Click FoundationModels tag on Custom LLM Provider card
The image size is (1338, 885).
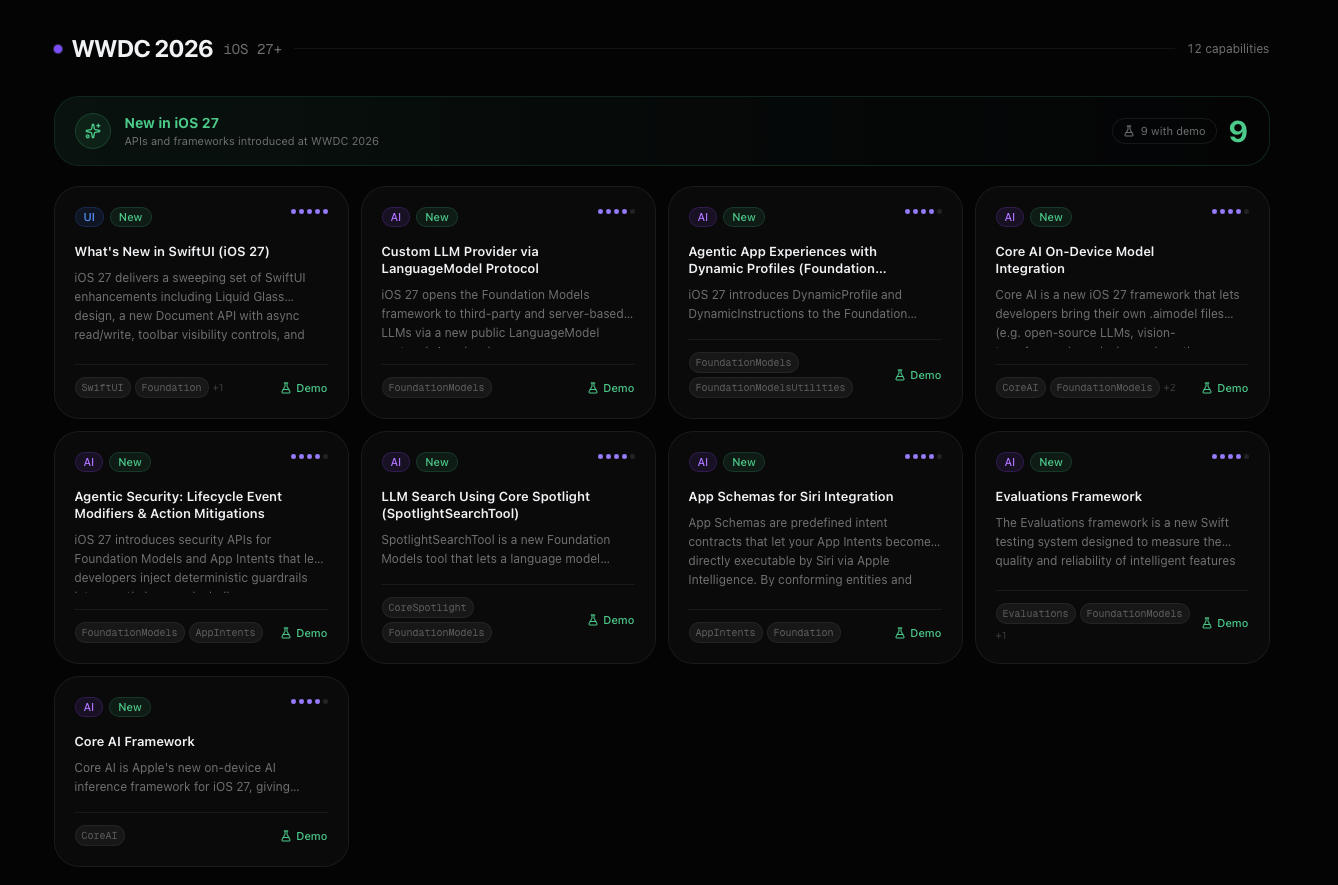point(437,388)
